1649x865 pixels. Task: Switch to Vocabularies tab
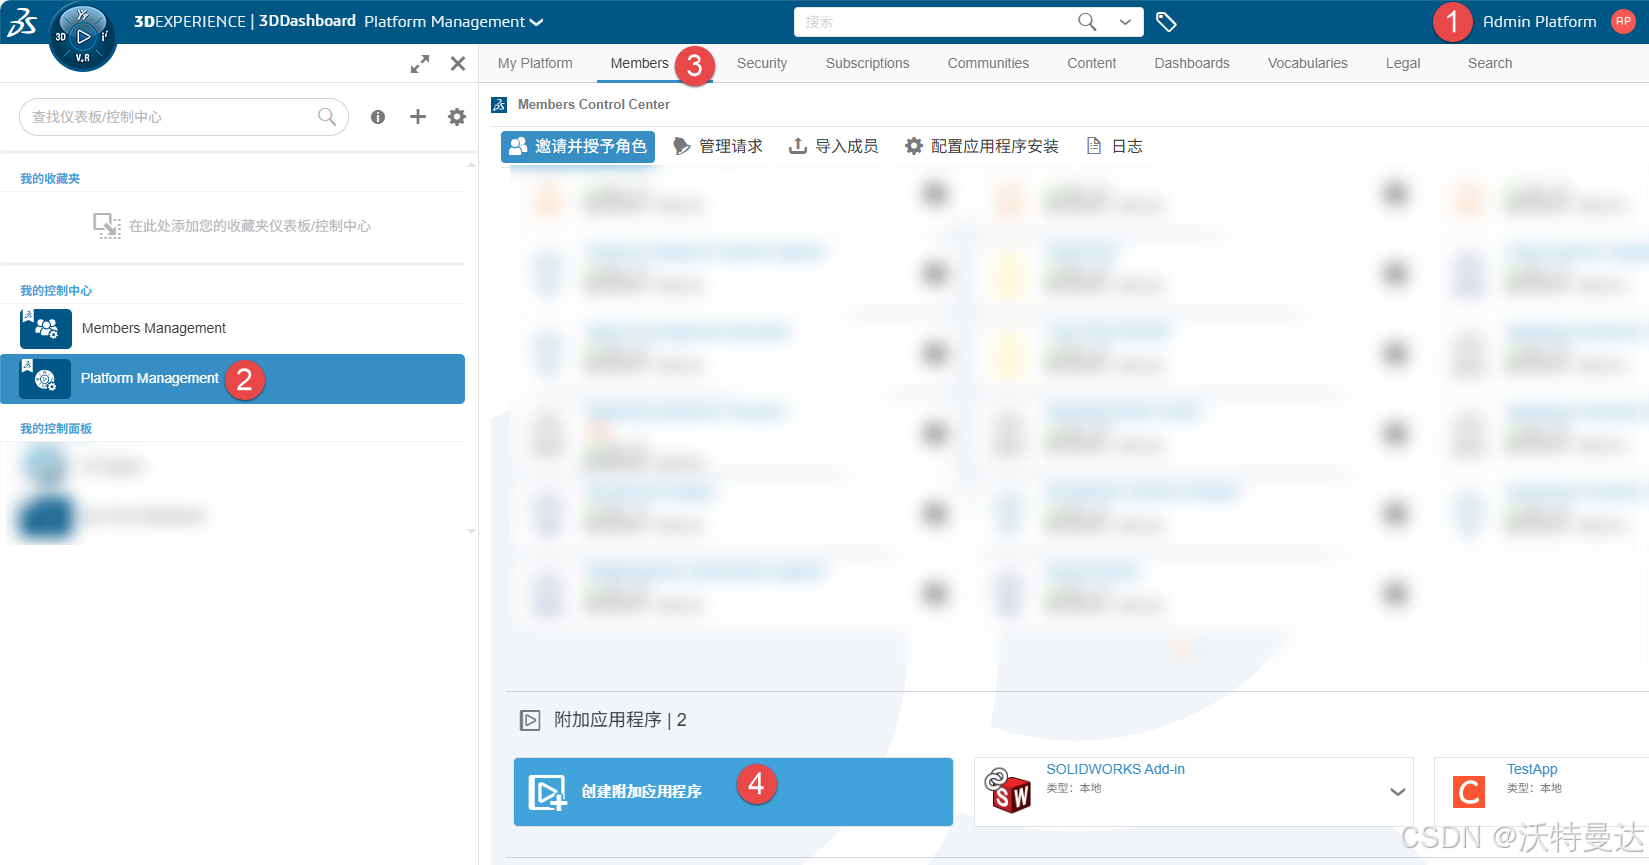pos(1307,63)
